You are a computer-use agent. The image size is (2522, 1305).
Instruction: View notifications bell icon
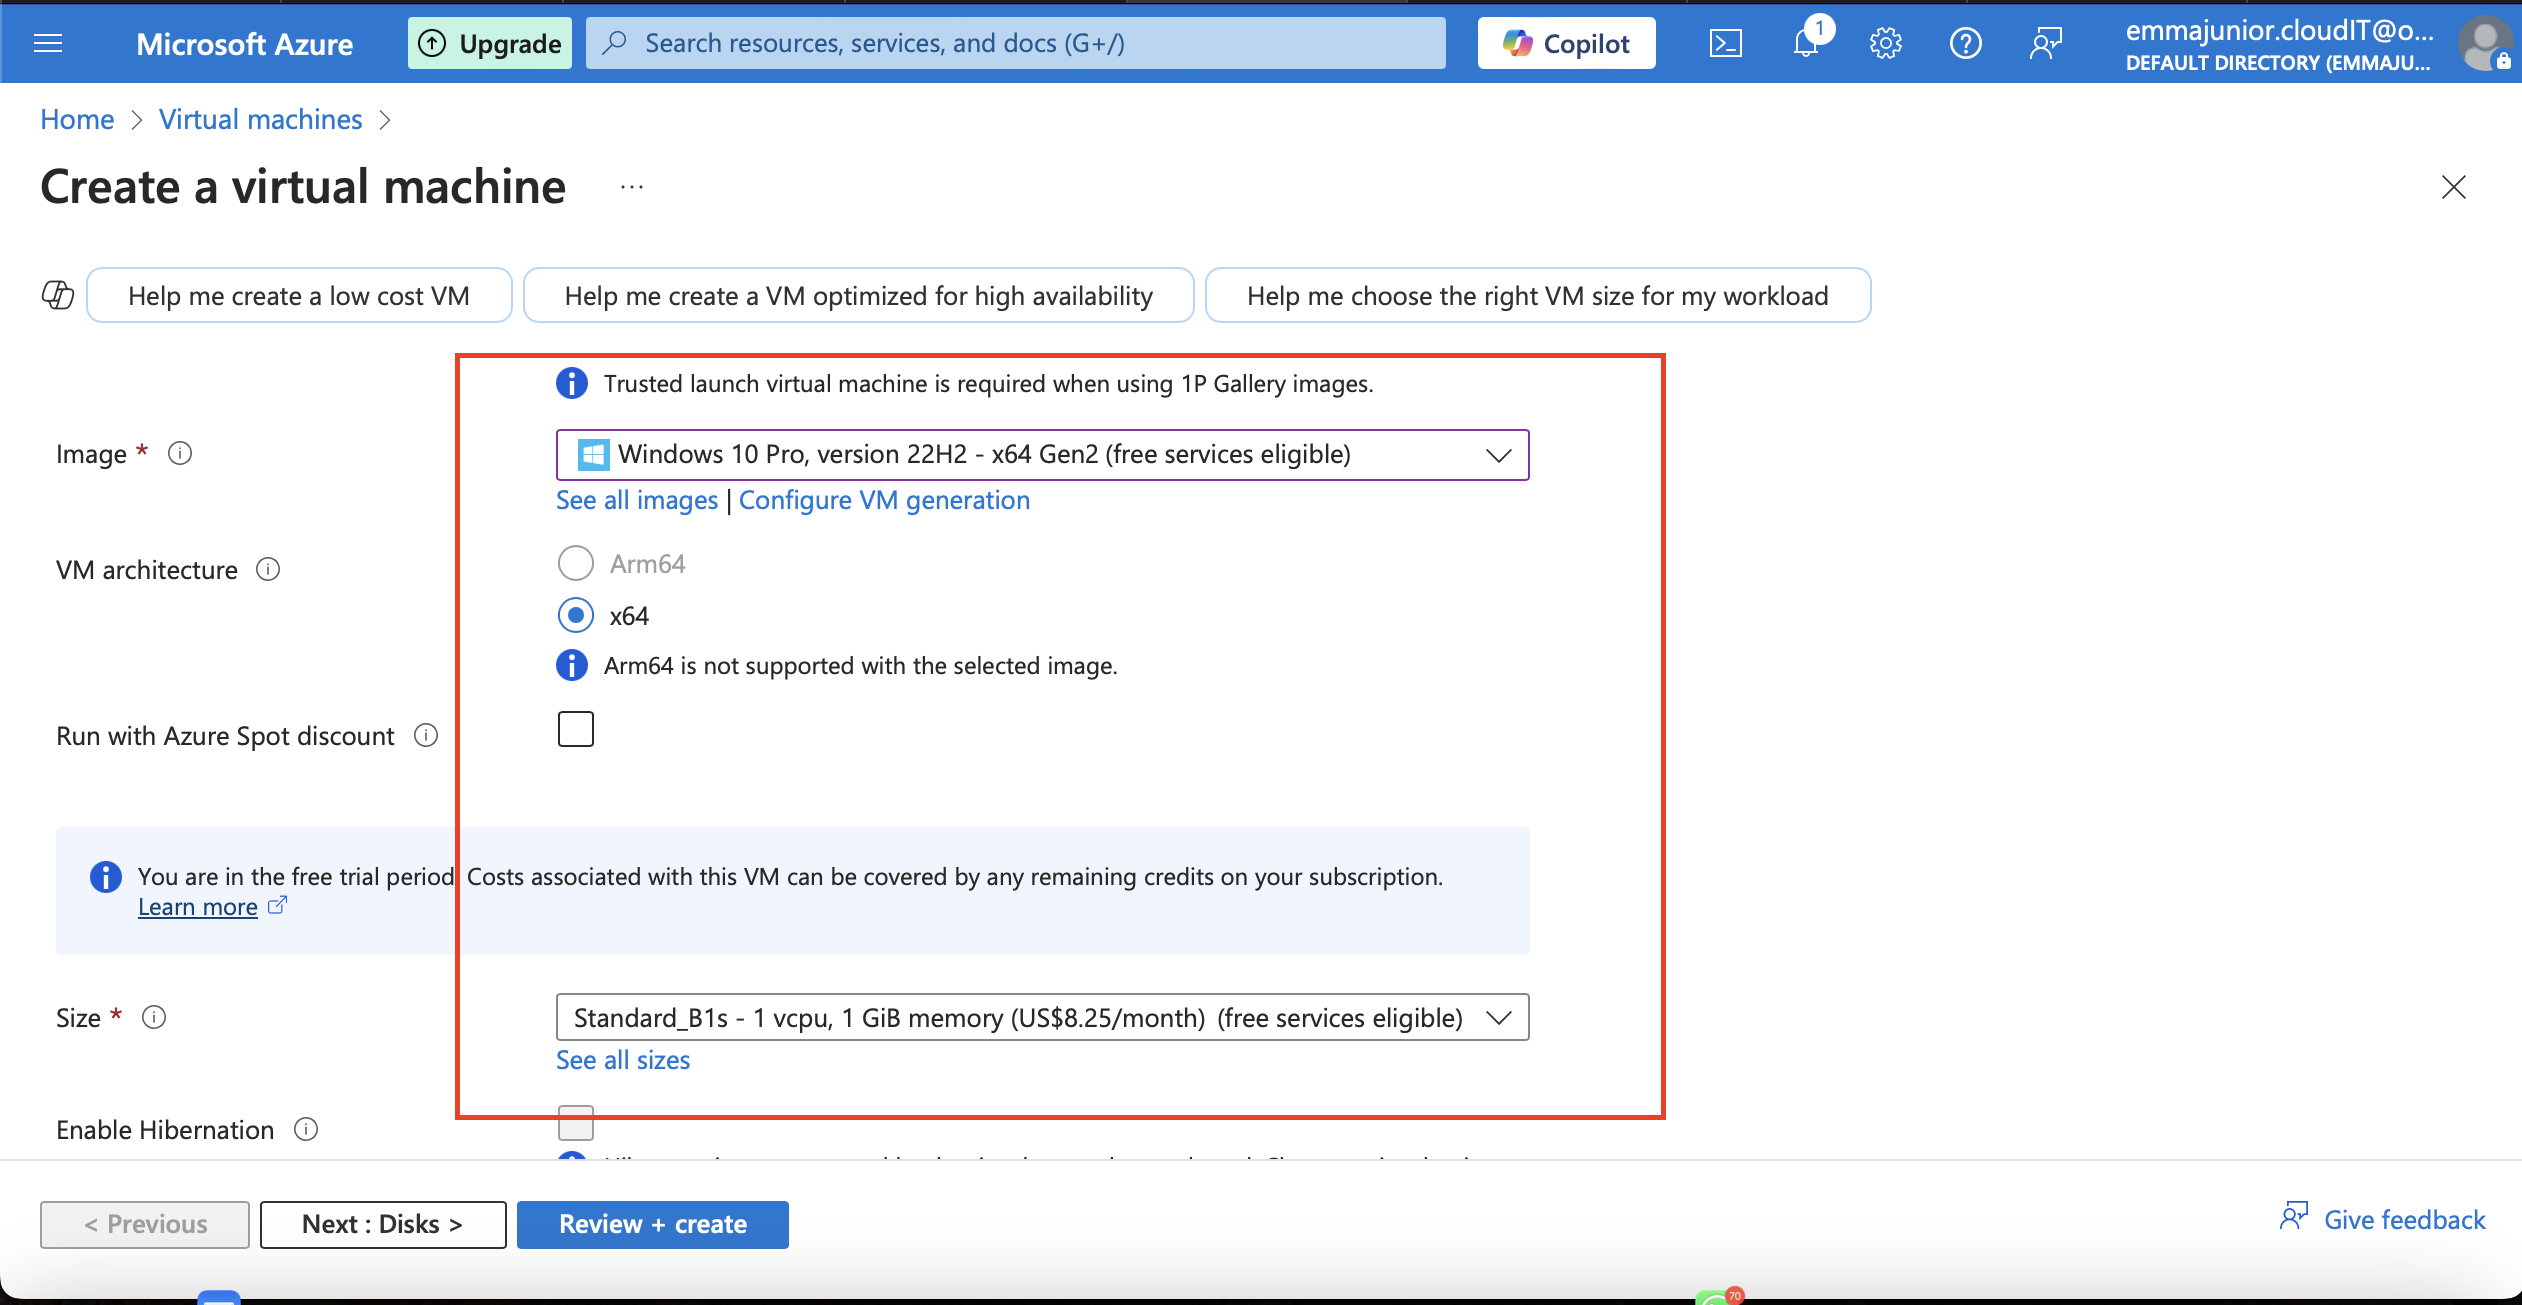(x=1806, y=43)
